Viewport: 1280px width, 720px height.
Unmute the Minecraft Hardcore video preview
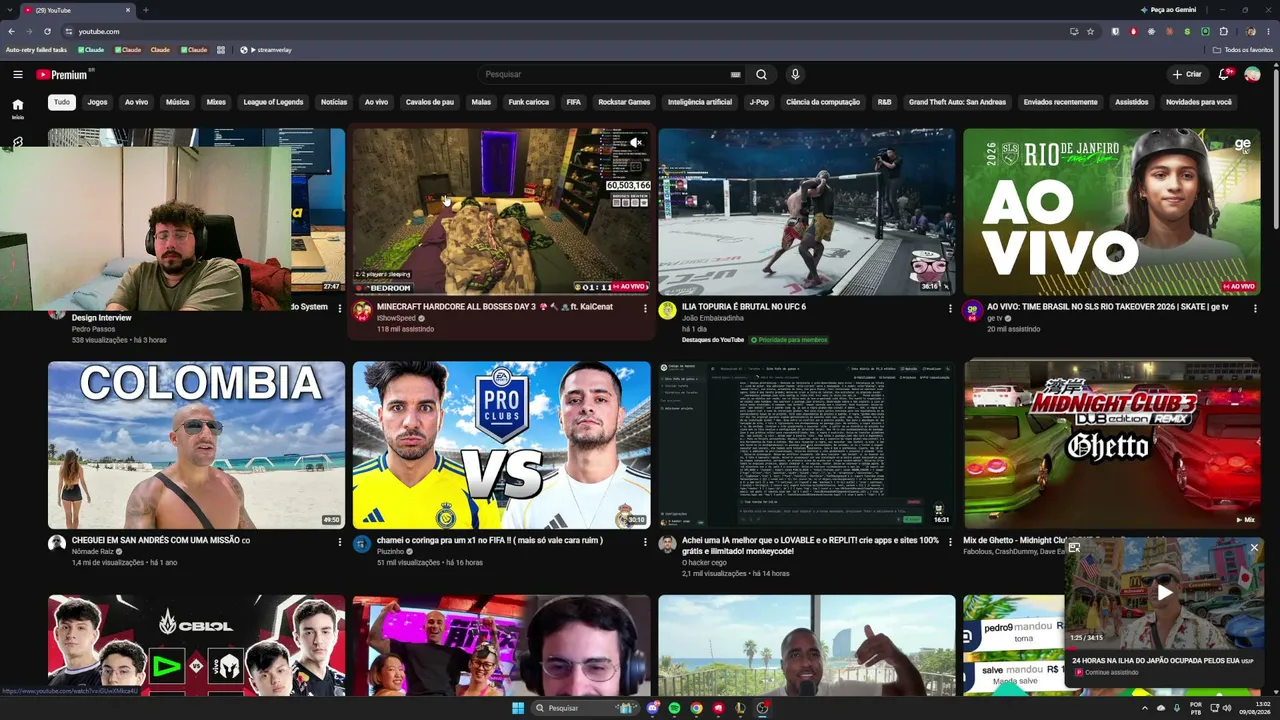[635, 143]
